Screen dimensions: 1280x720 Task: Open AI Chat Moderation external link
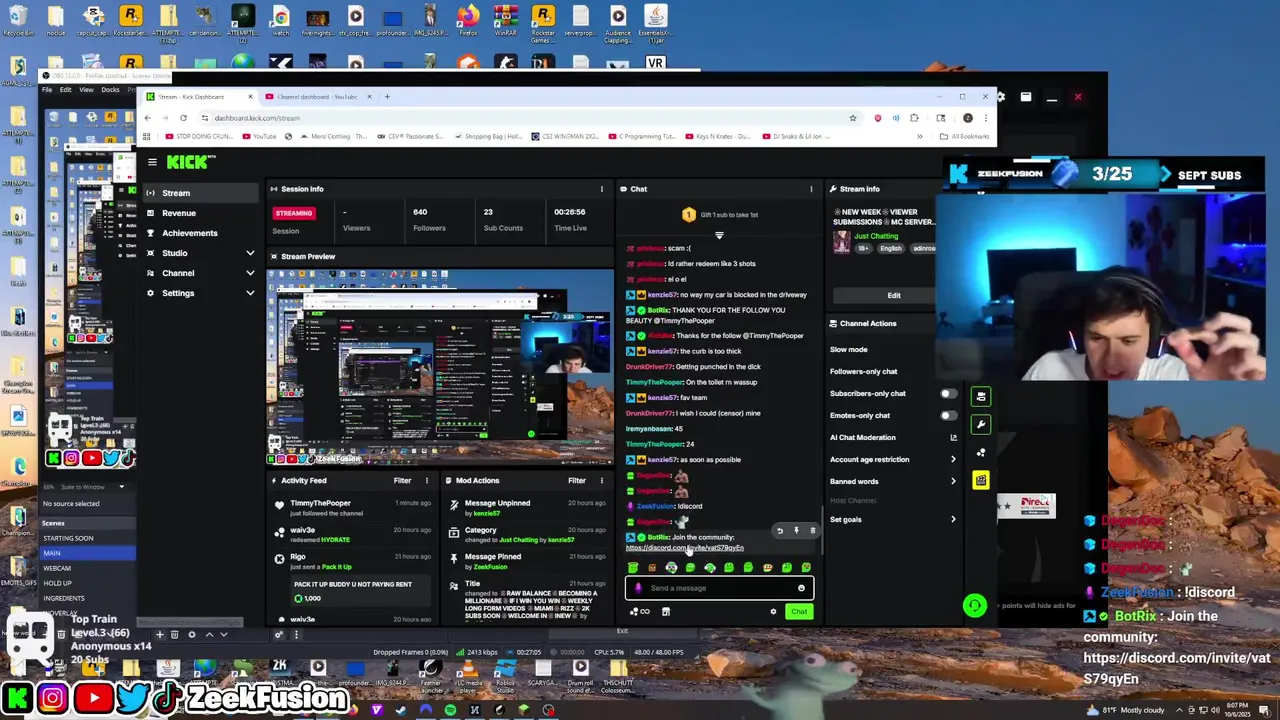(953, 437)
